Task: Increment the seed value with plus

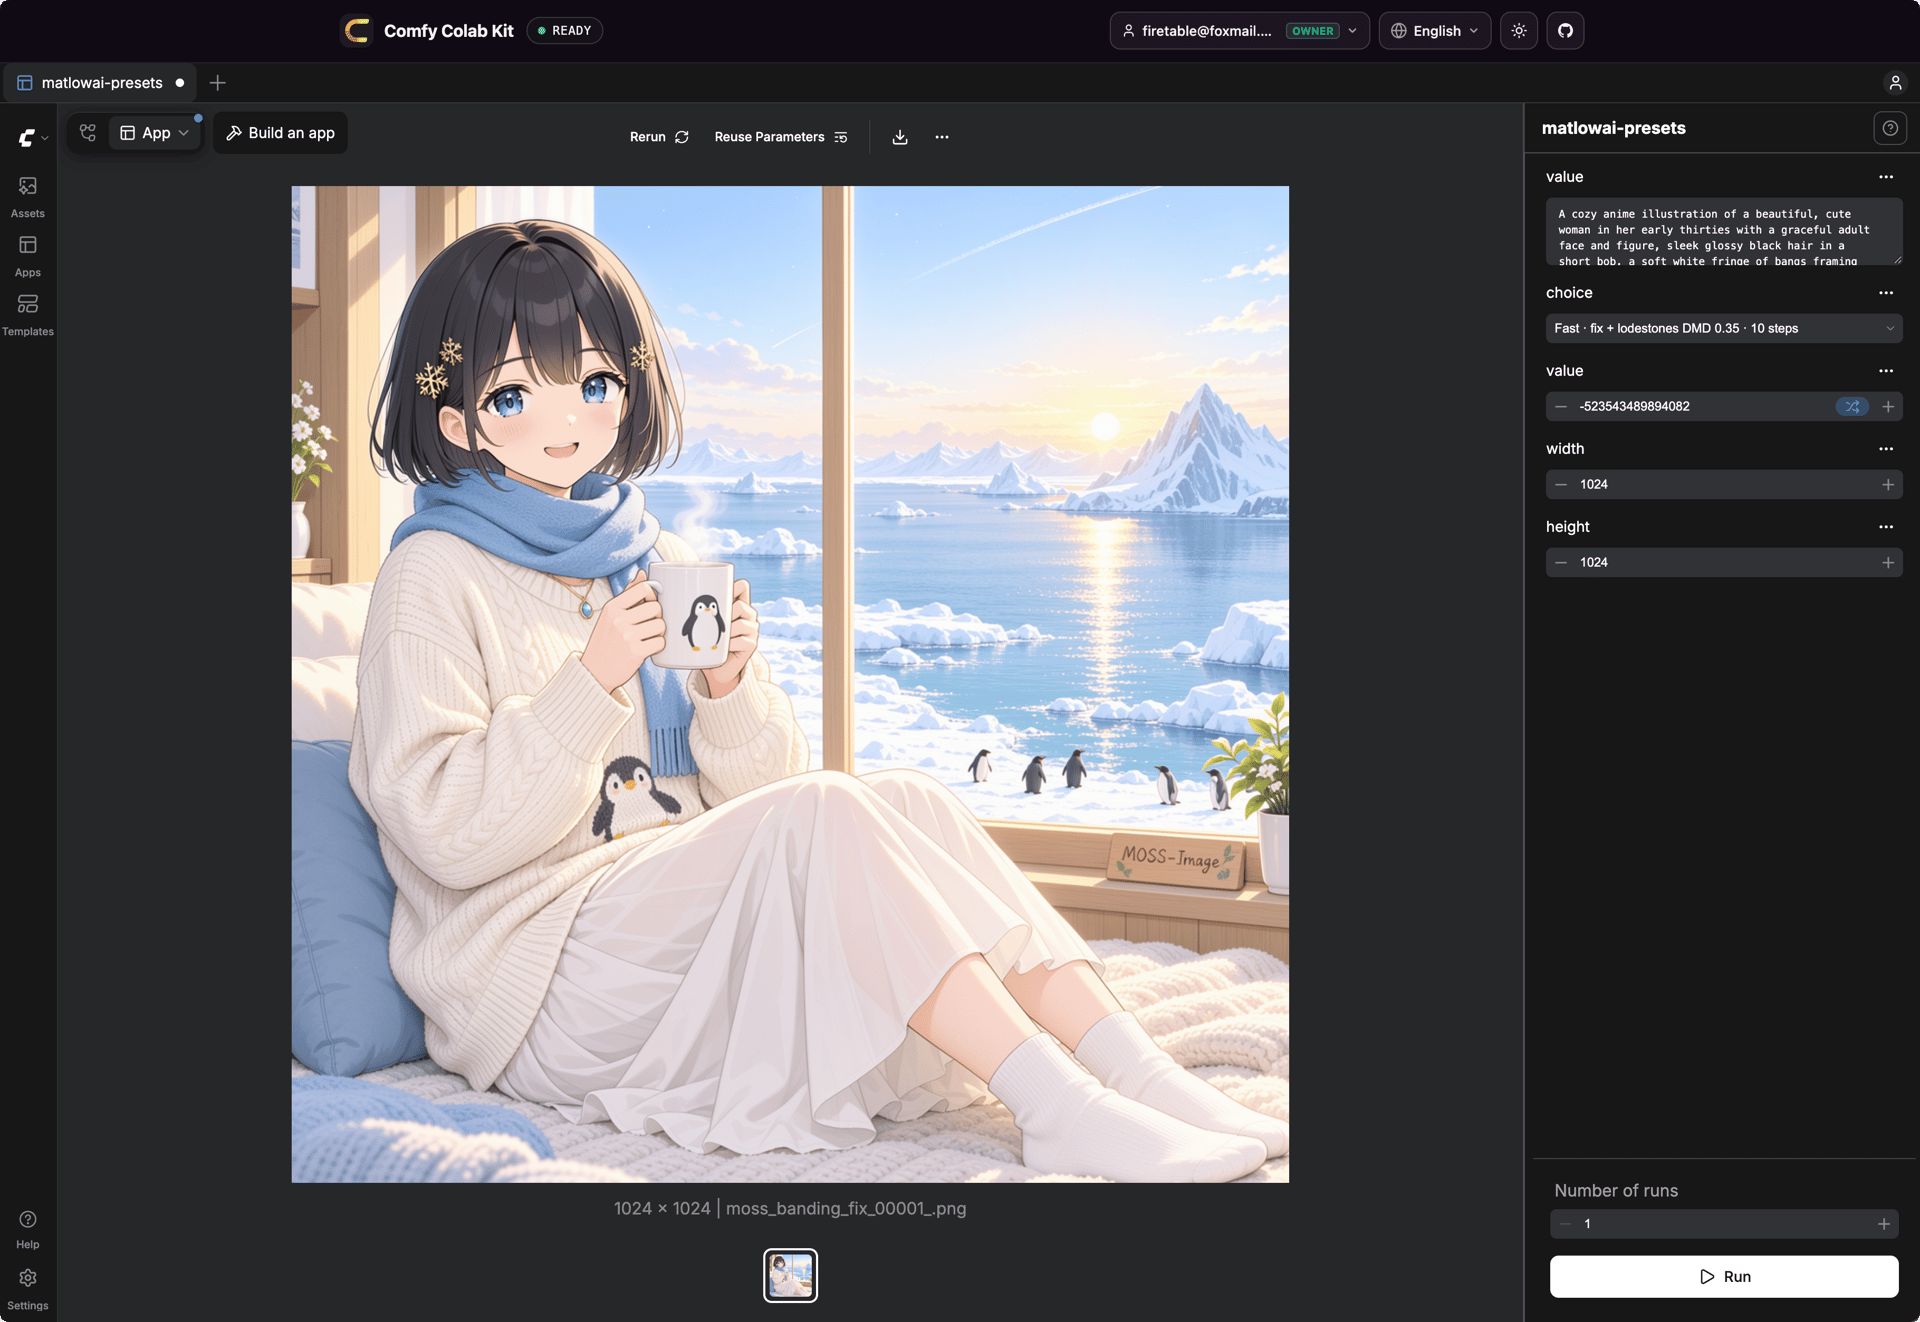Action: pyautogui.click(x=1888, y=407)
